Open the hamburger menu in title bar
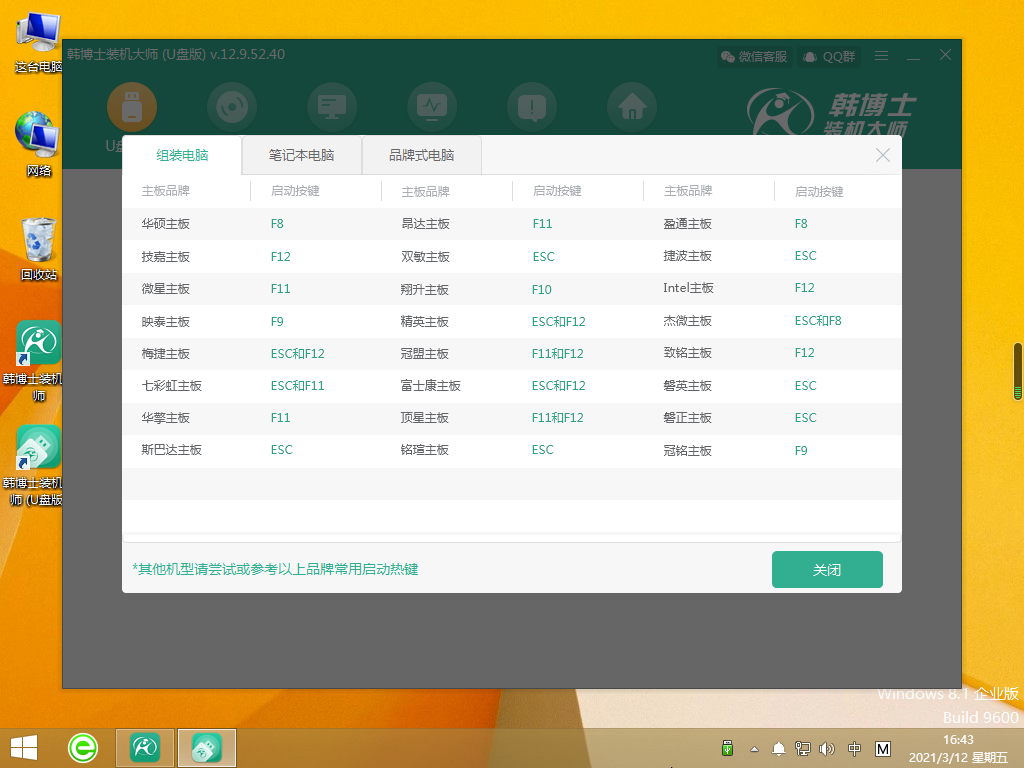 click(881, 56)
